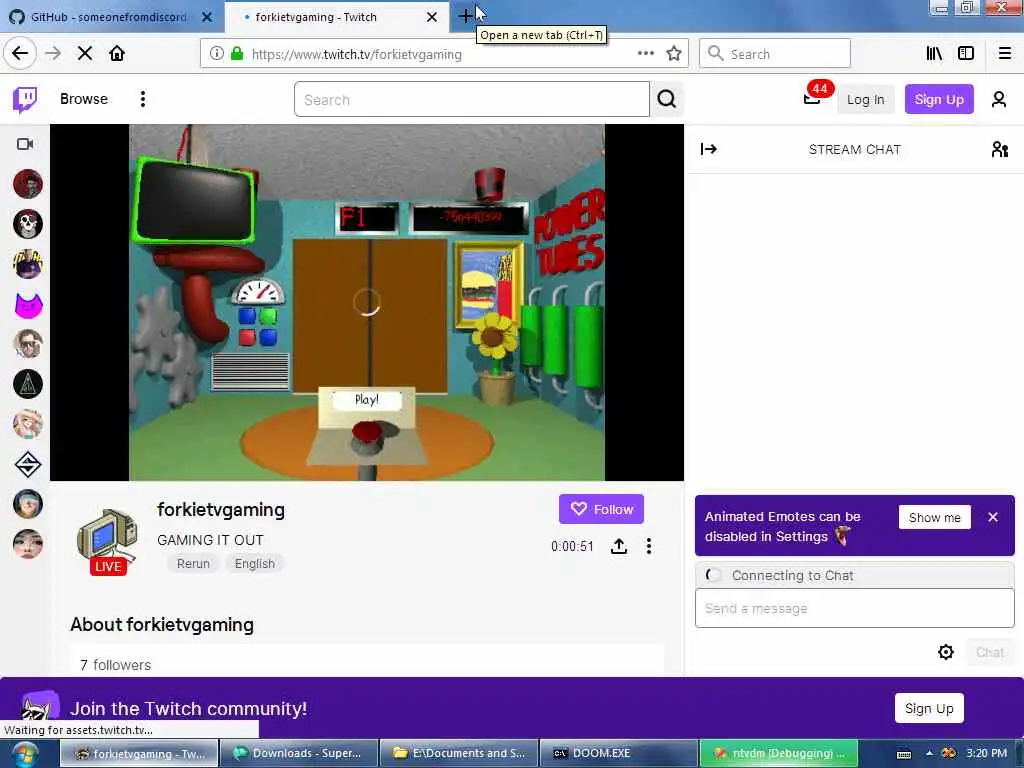Click the Browse menu link
Screen dimensions: 1024x768
pos(84,99)
